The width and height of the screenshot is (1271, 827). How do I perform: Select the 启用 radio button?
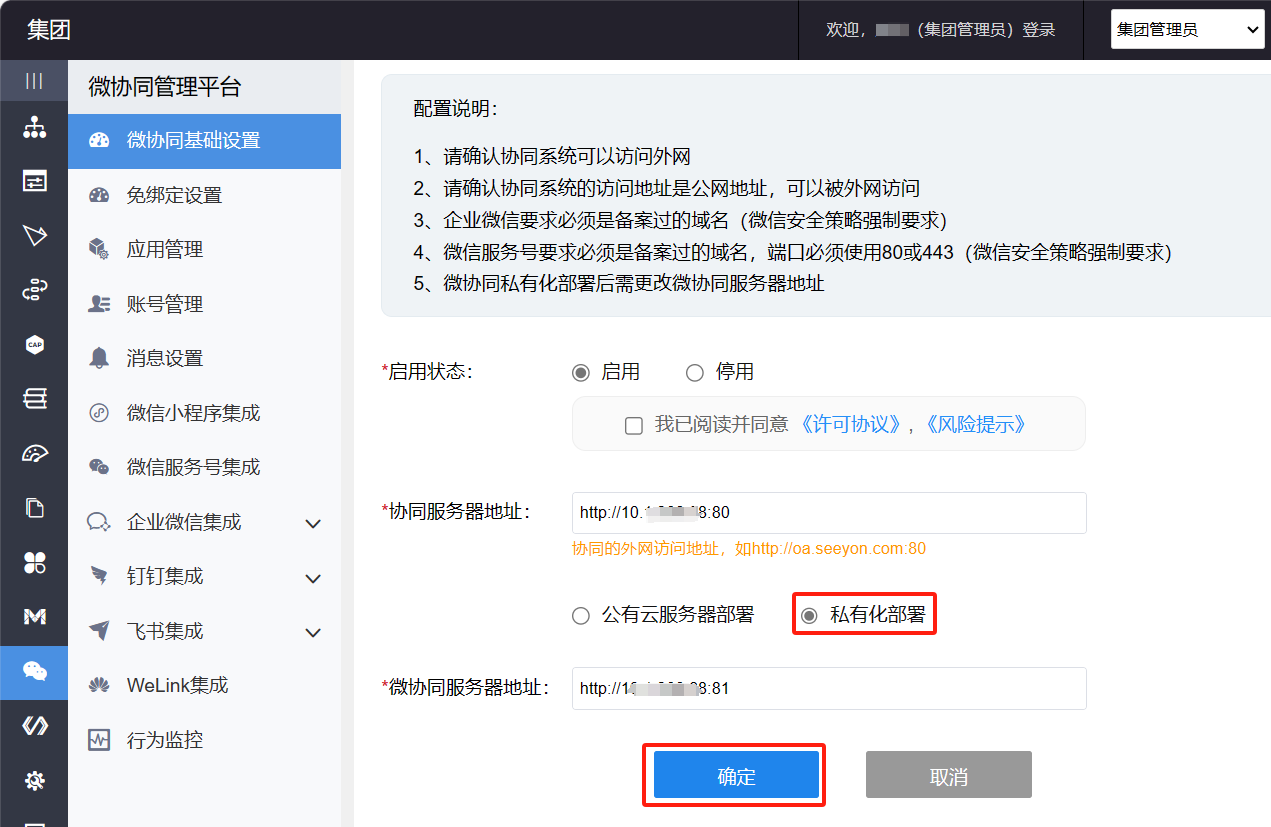coord(581,373)
